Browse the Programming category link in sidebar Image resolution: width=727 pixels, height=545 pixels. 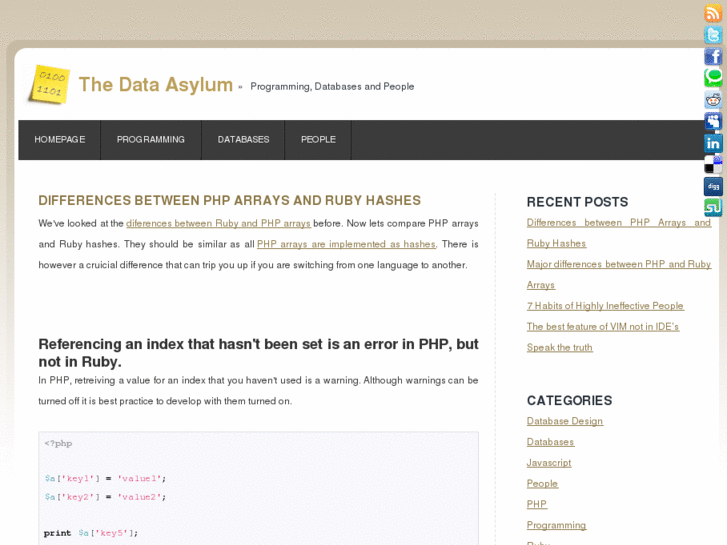coord(556,526)
